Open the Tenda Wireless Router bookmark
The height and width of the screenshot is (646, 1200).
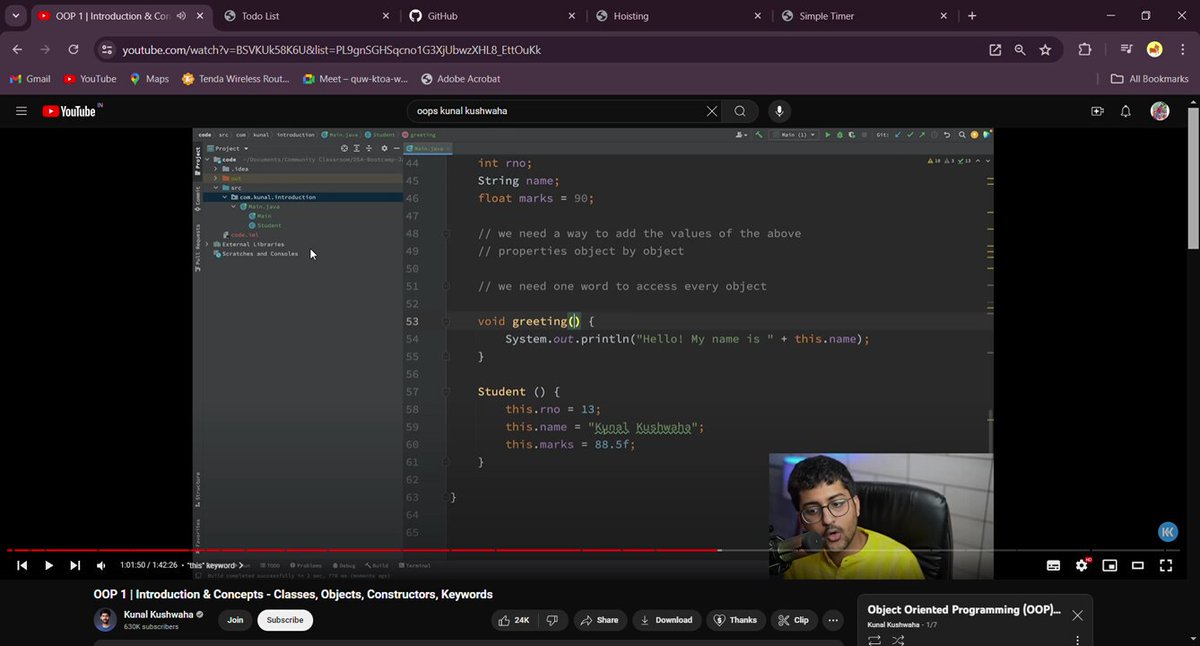coord(236,79)
